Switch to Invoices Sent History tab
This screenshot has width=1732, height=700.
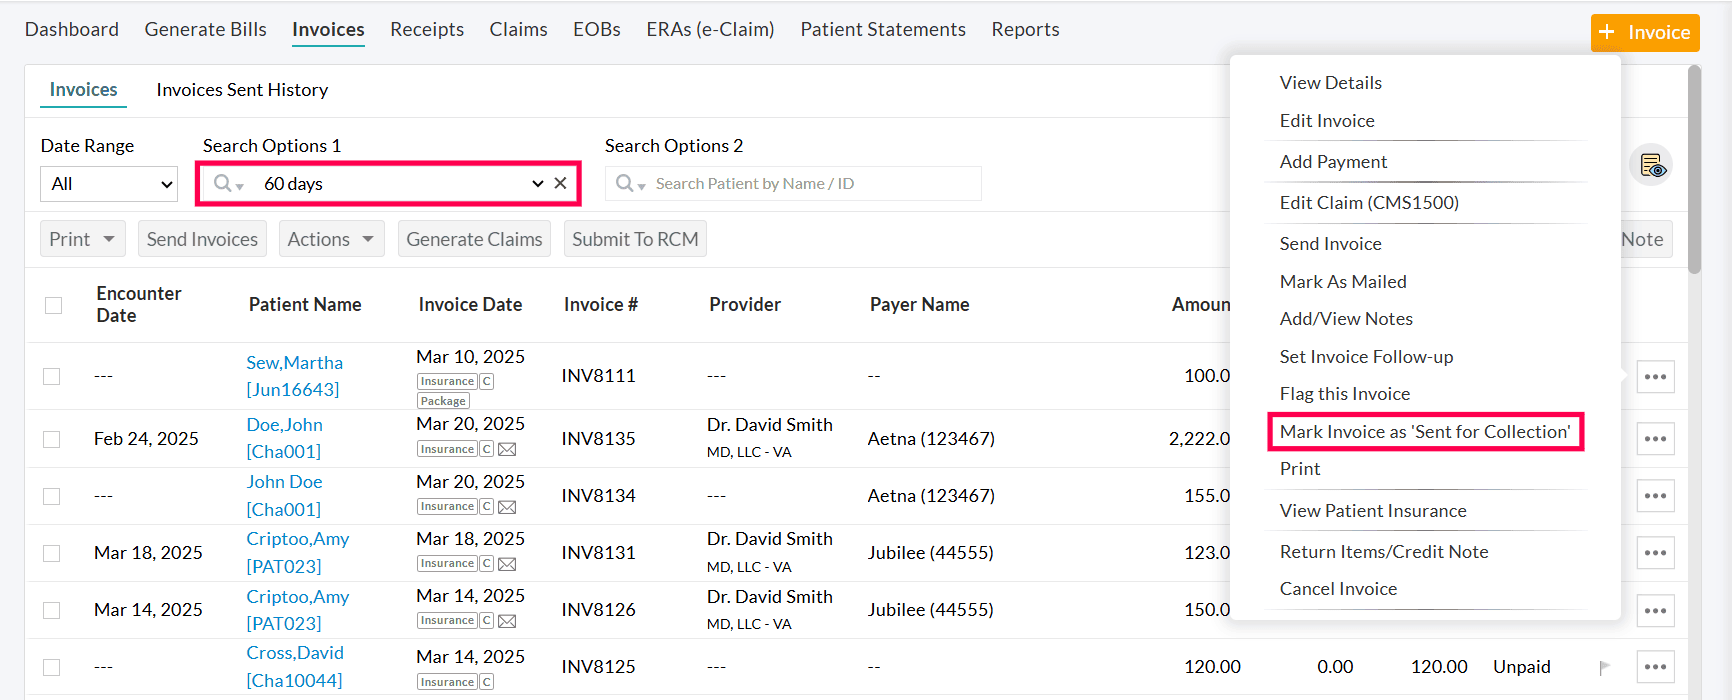(242, 90)
